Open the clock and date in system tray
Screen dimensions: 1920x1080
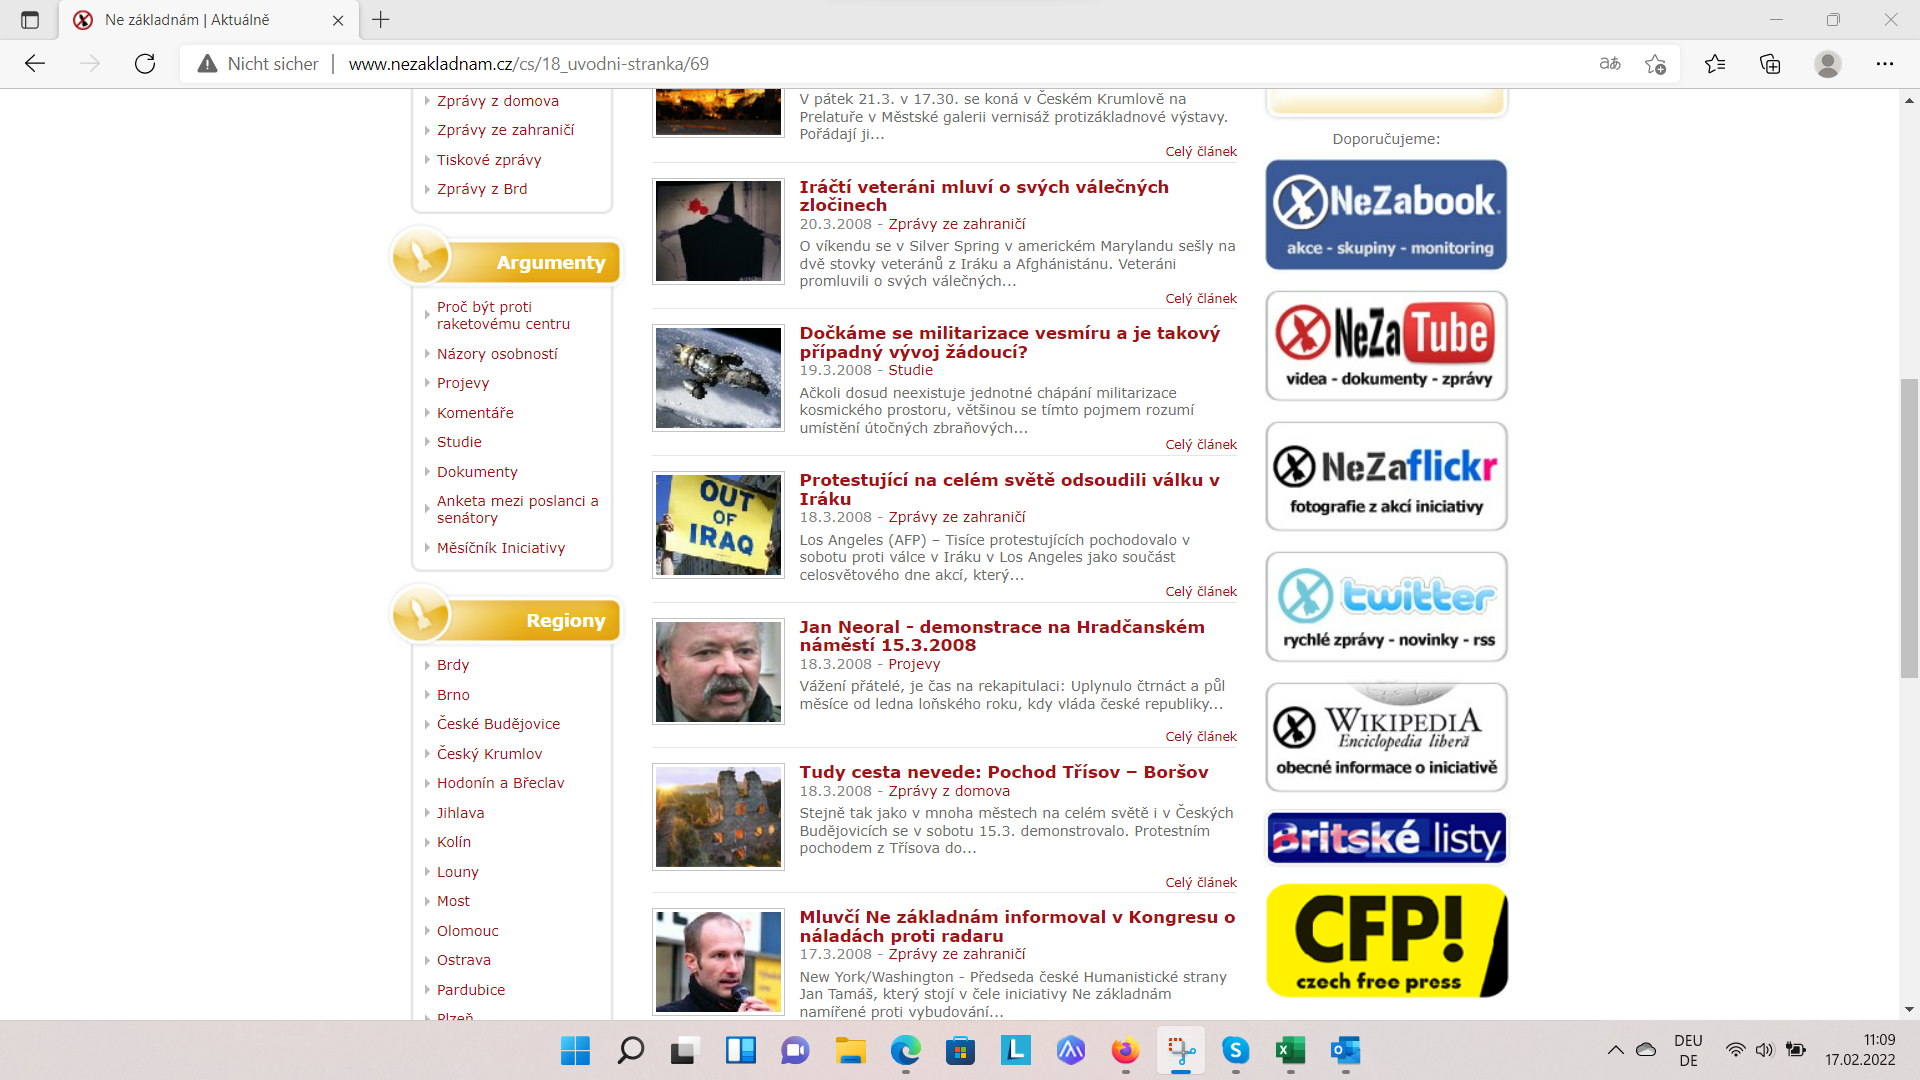1860,1050
